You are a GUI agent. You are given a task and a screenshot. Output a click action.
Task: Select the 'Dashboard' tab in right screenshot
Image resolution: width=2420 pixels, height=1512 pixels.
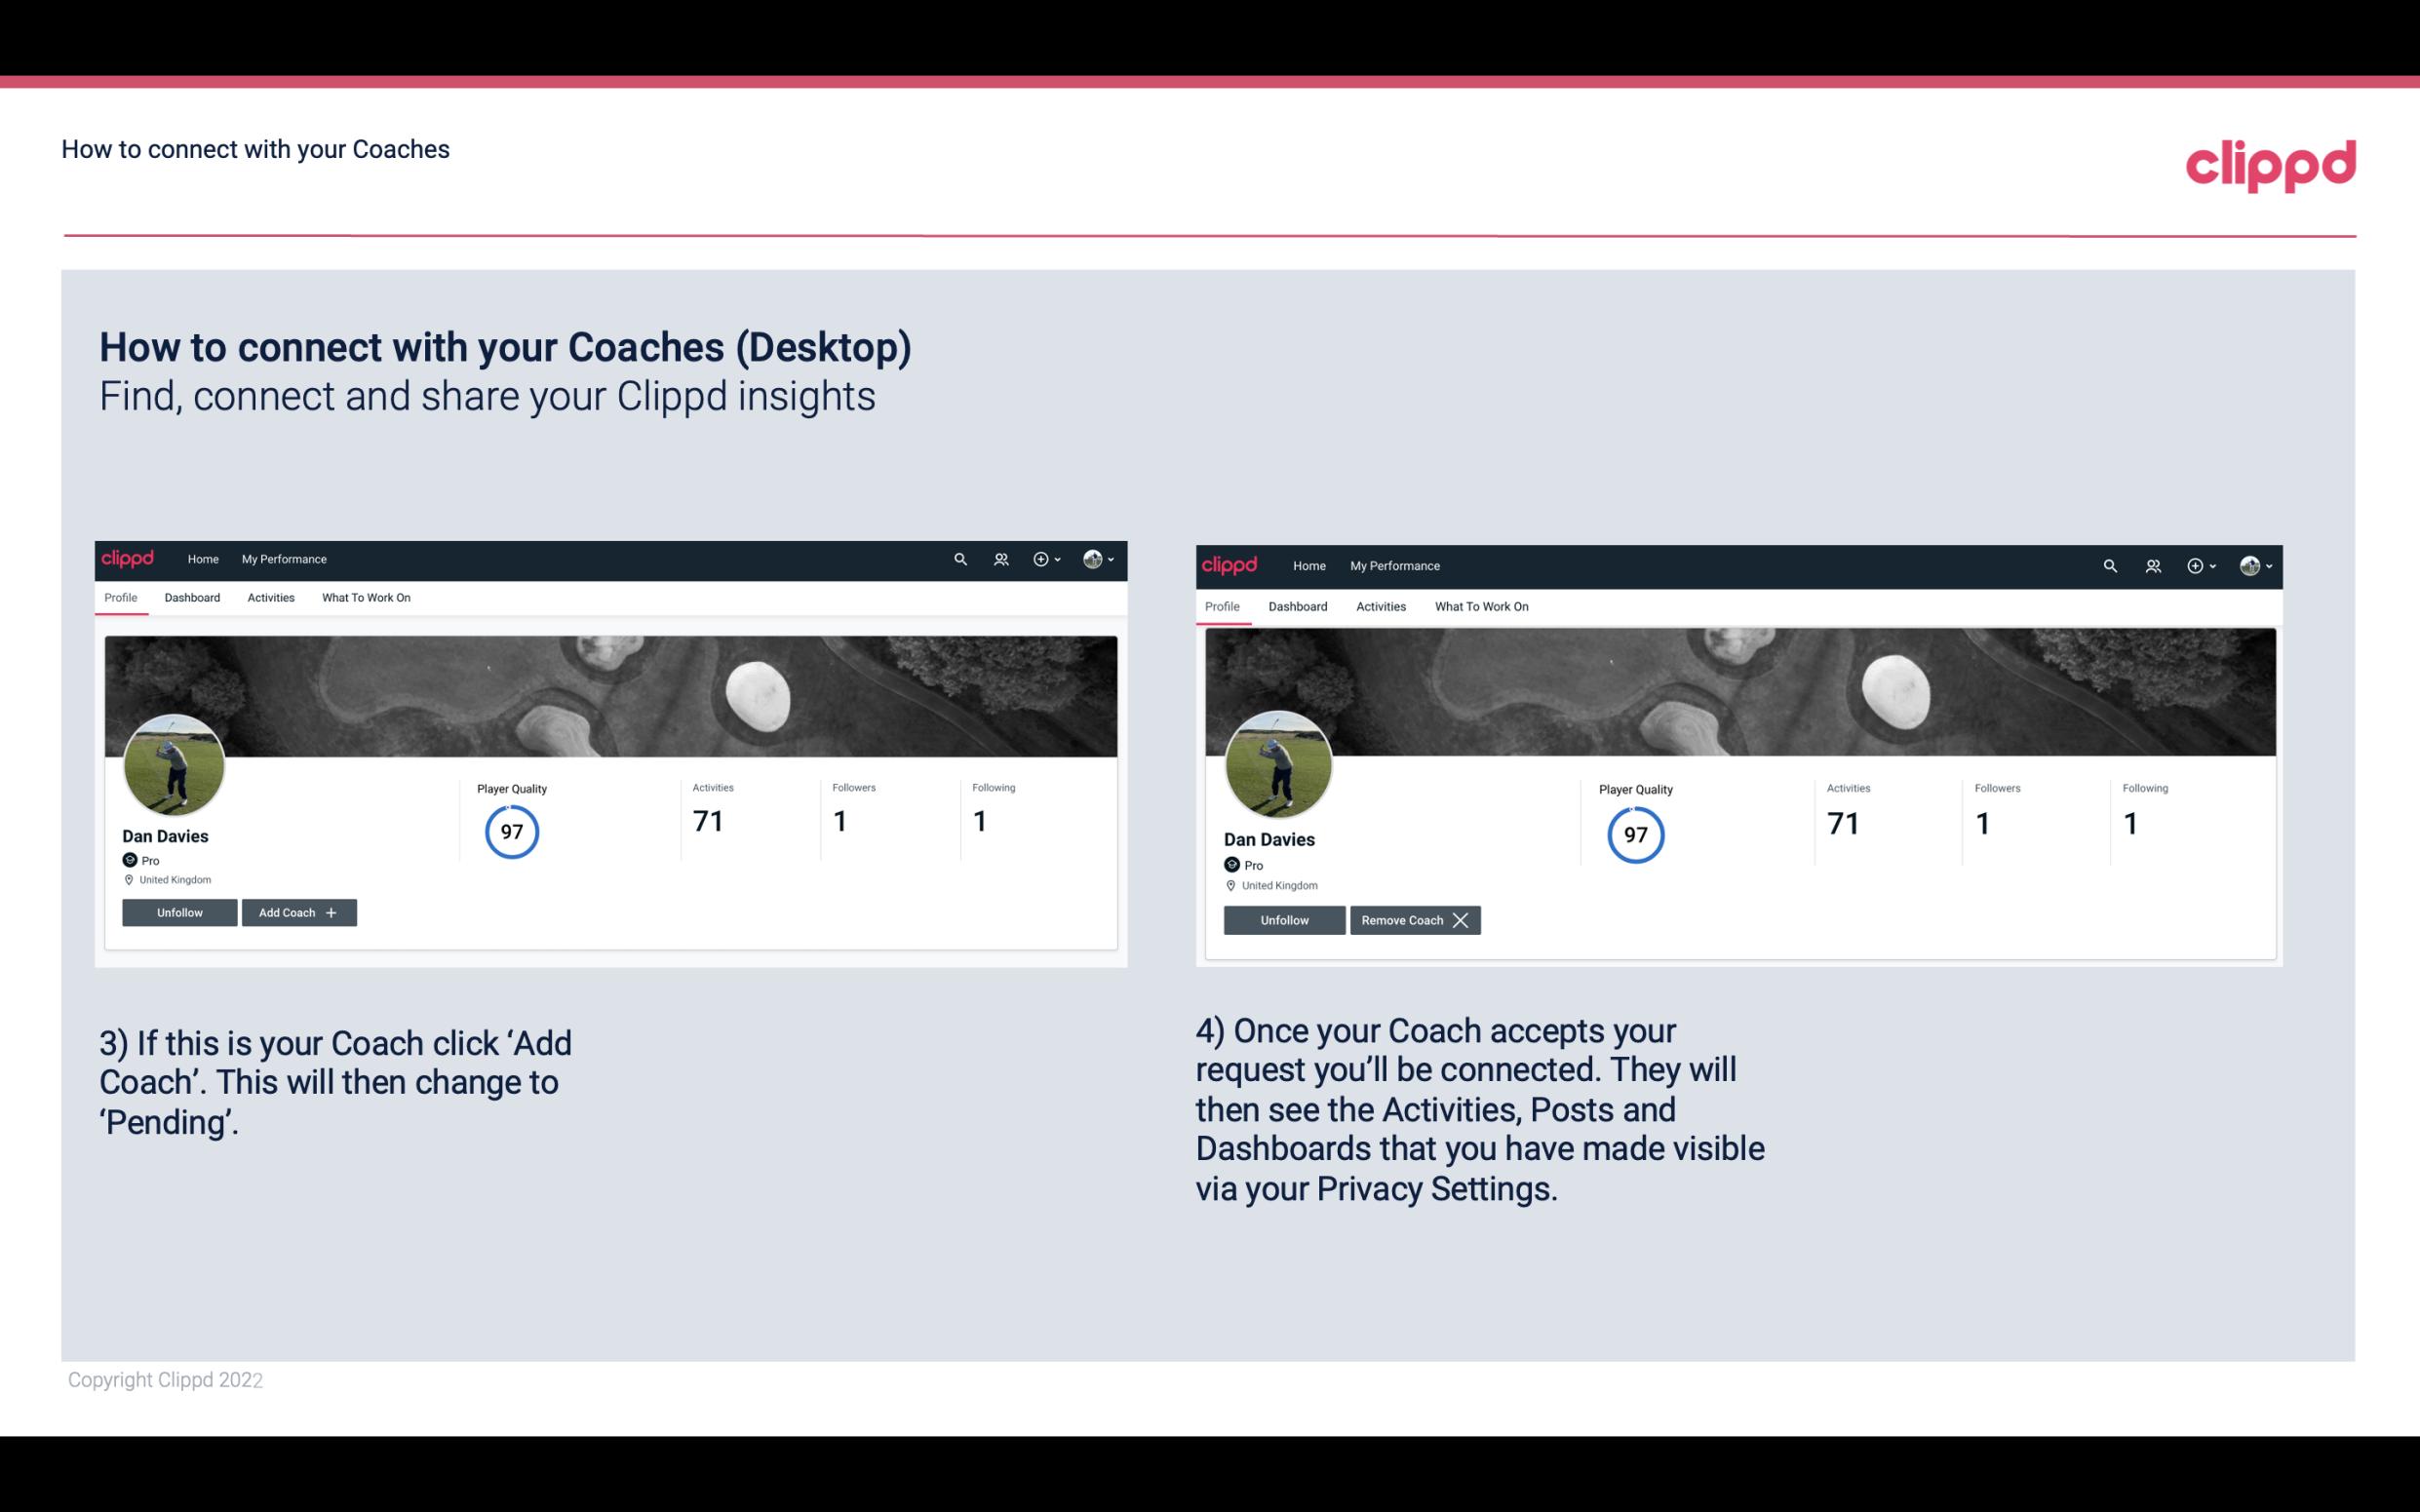coord(1296,604)
